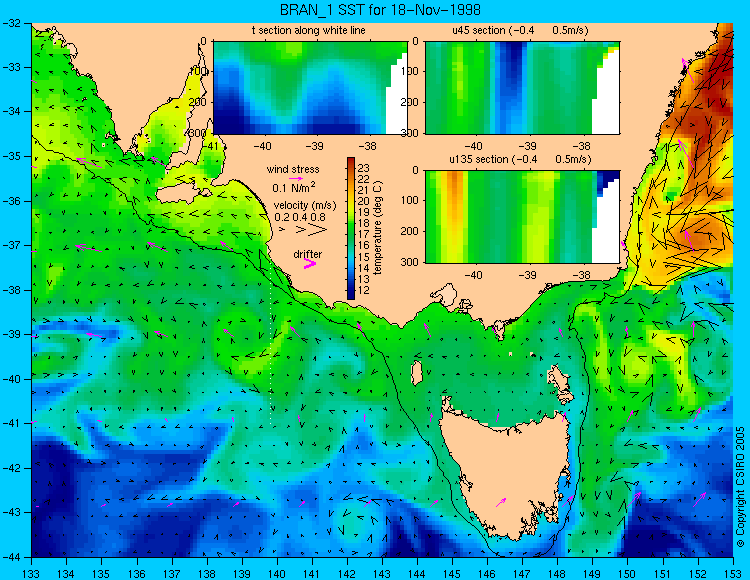Screen dimensions: 750x580
Task: Click the "wind stress" legend label
Action: (293, 169)
